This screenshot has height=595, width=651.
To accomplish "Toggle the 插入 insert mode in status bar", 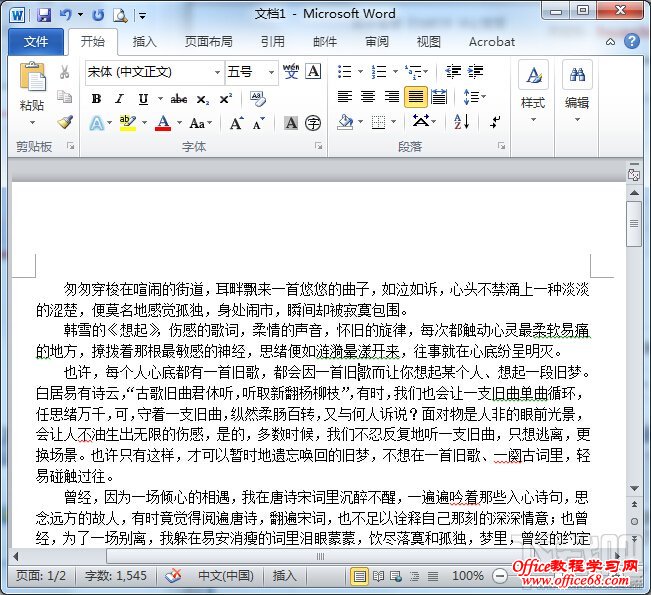I will [285, 576].
